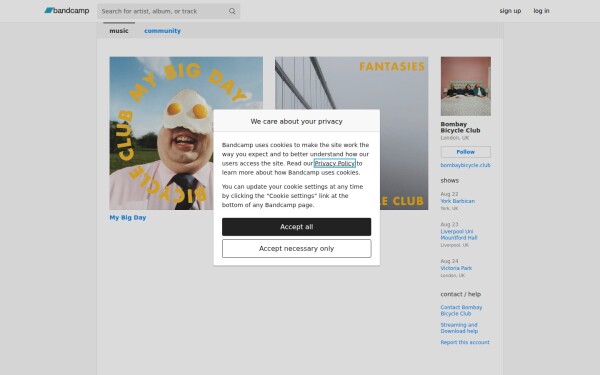
Task: Open the Victoria Park show link
Action: (456, 268)
